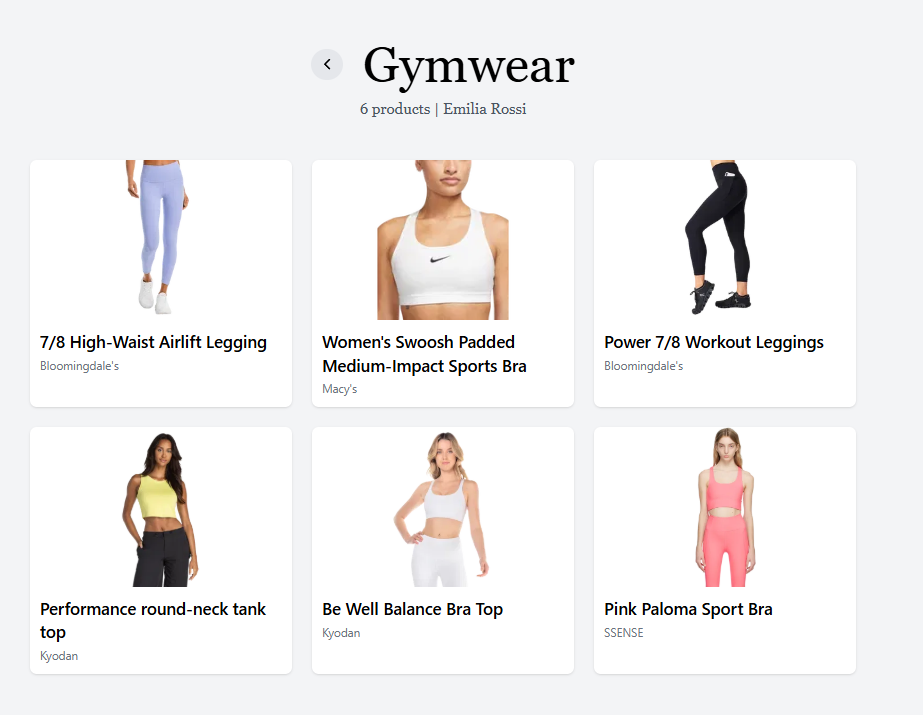Open the Be Well Balance Bra Top image

click(x=443, y=507)
